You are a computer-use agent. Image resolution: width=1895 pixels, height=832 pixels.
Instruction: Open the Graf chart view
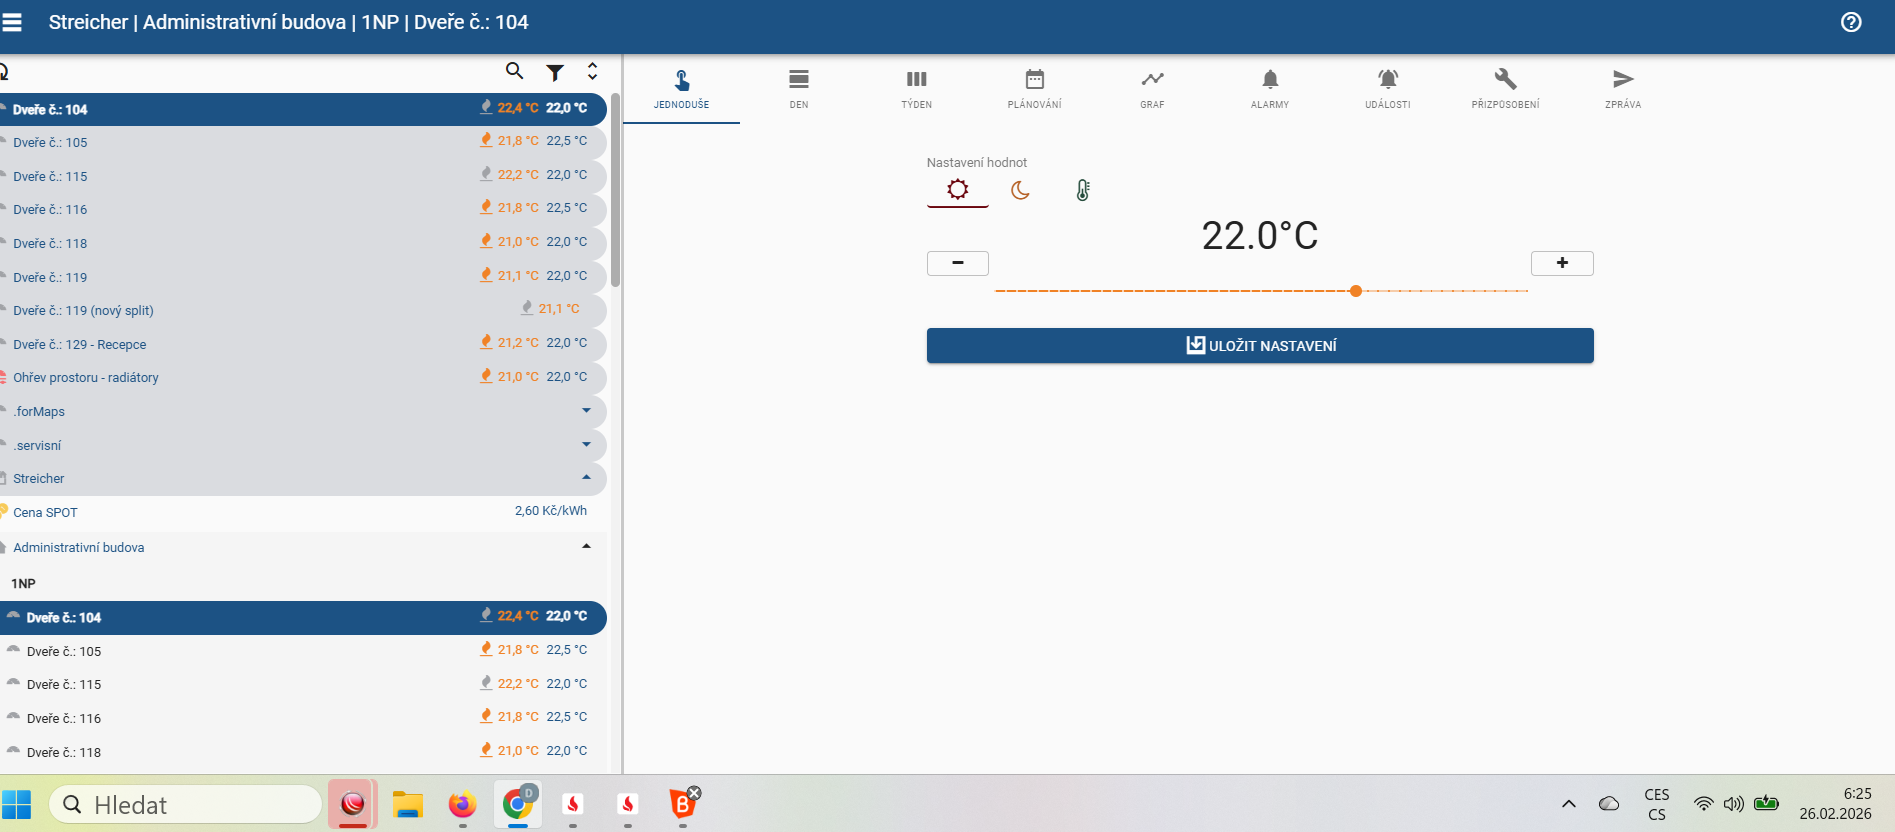tap(1152, 87)
